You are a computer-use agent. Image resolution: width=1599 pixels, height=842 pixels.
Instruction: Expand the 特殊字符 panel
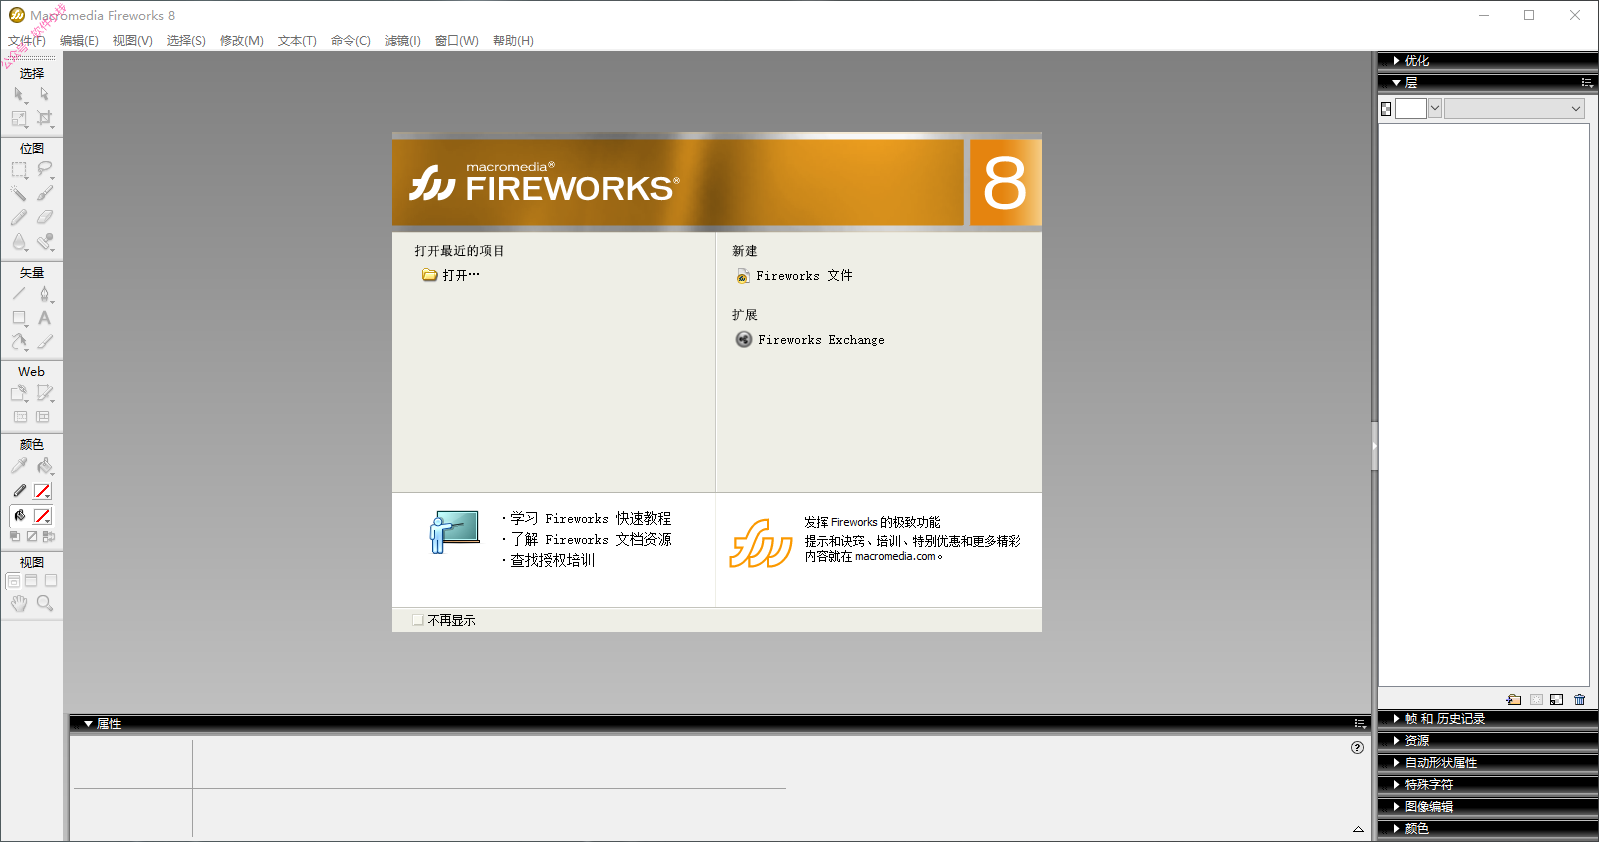1396,785
